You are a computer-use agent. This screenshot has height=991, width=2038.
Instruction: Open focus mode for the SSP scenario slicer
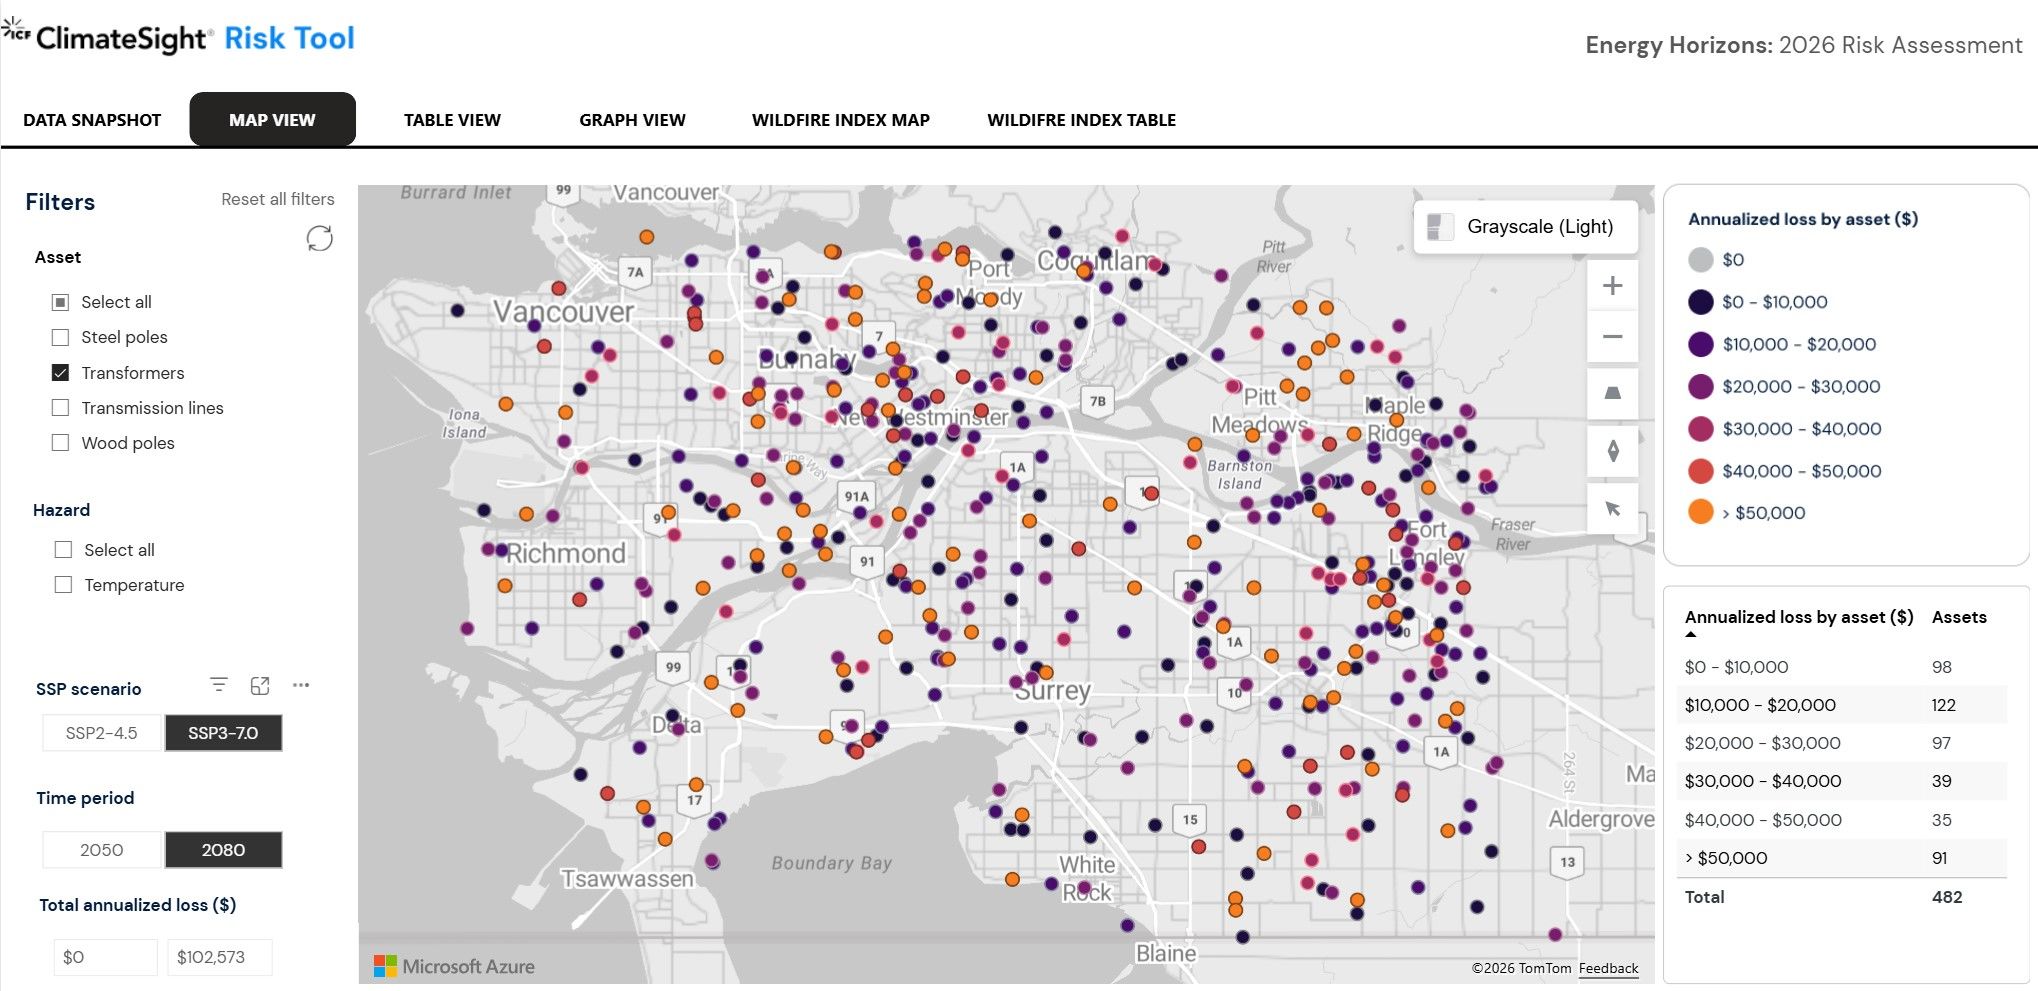(261, 684)
